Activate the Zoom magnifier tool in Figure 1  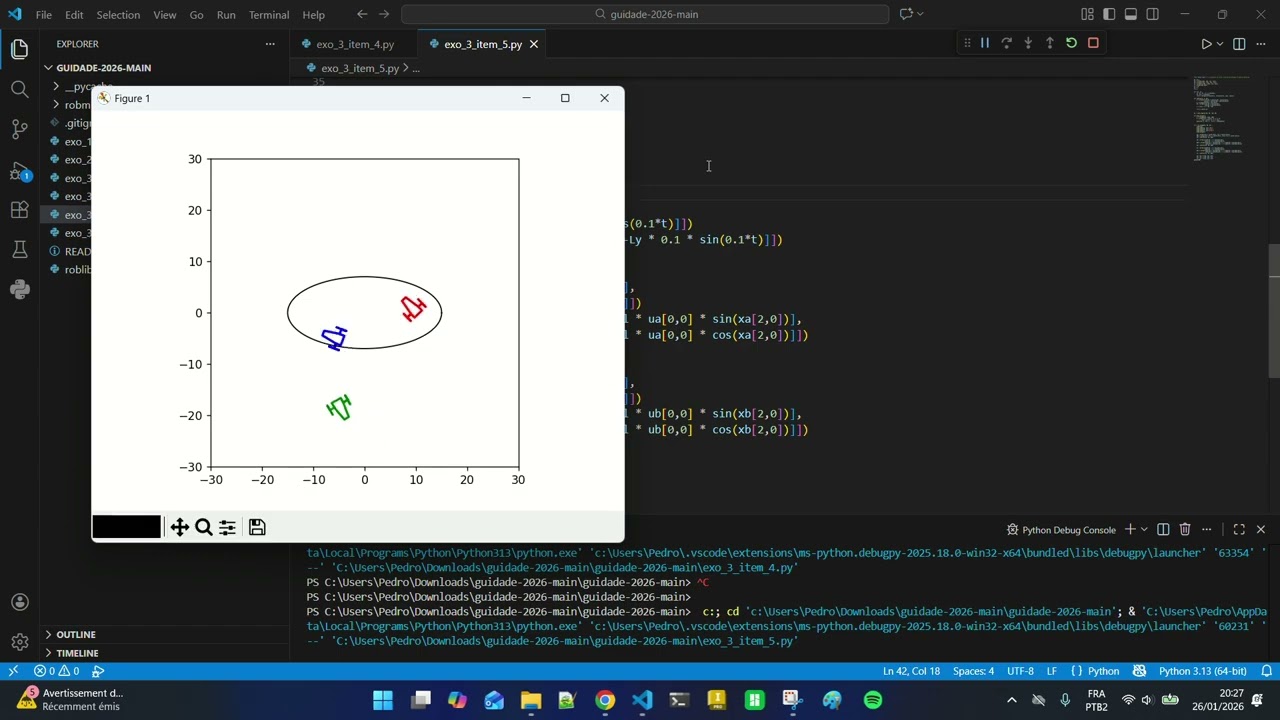(x=203, y=527)
